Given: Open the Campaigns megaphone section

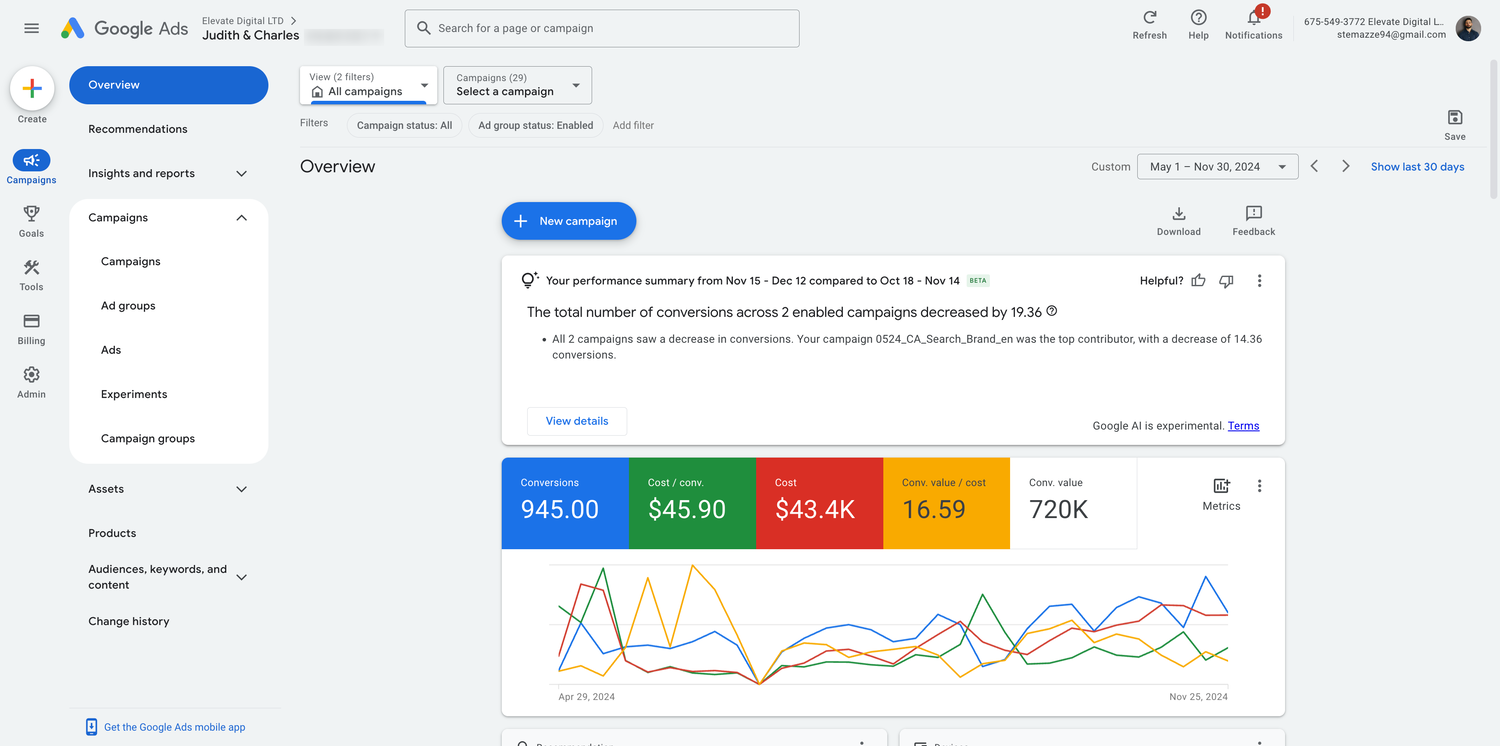Looking at the screenshot, I should coord(32,167).
